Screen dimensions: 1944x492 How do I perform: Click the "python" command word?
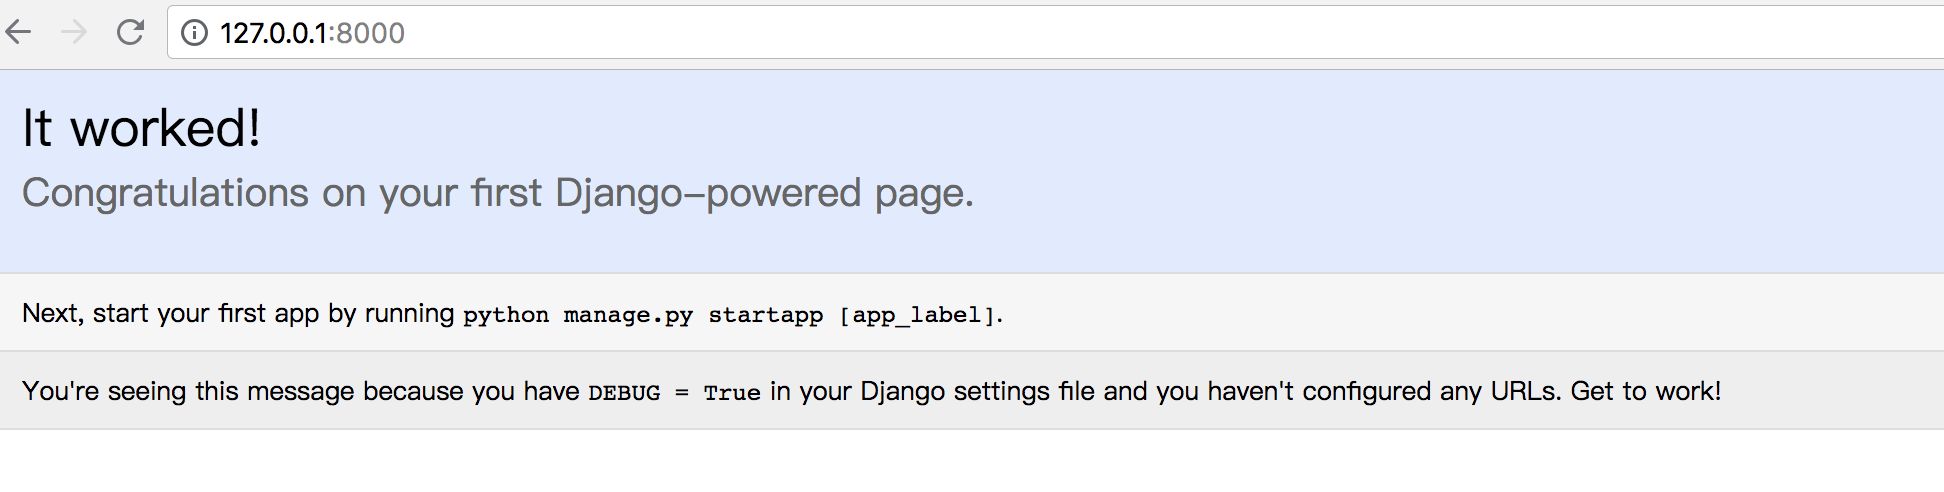click(x=506, y=315)
